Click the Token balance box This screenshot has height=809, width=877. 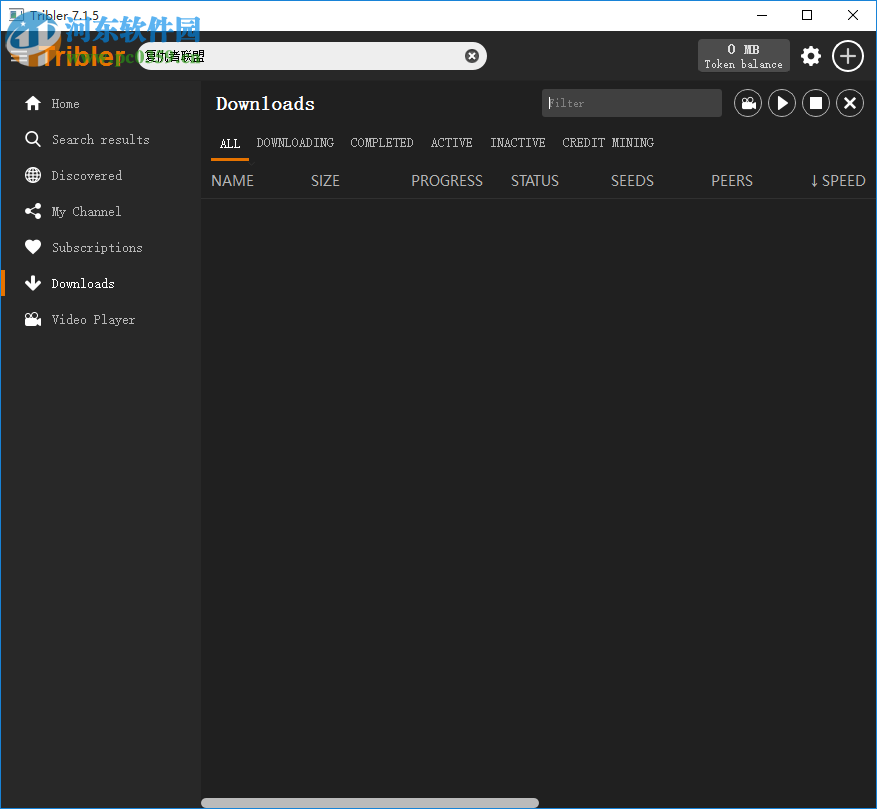743,56
